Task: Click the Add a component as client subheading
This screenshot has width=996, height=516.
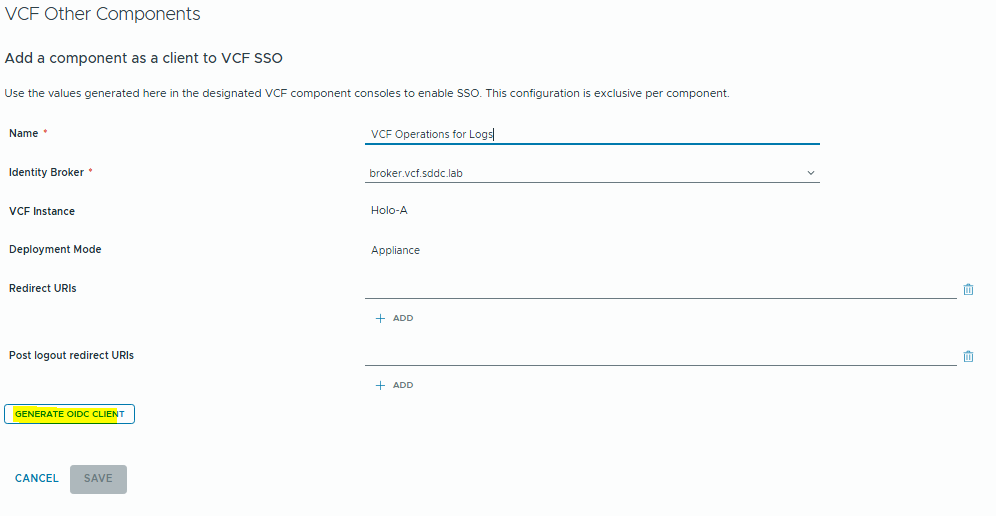Action: click(151, 59)
